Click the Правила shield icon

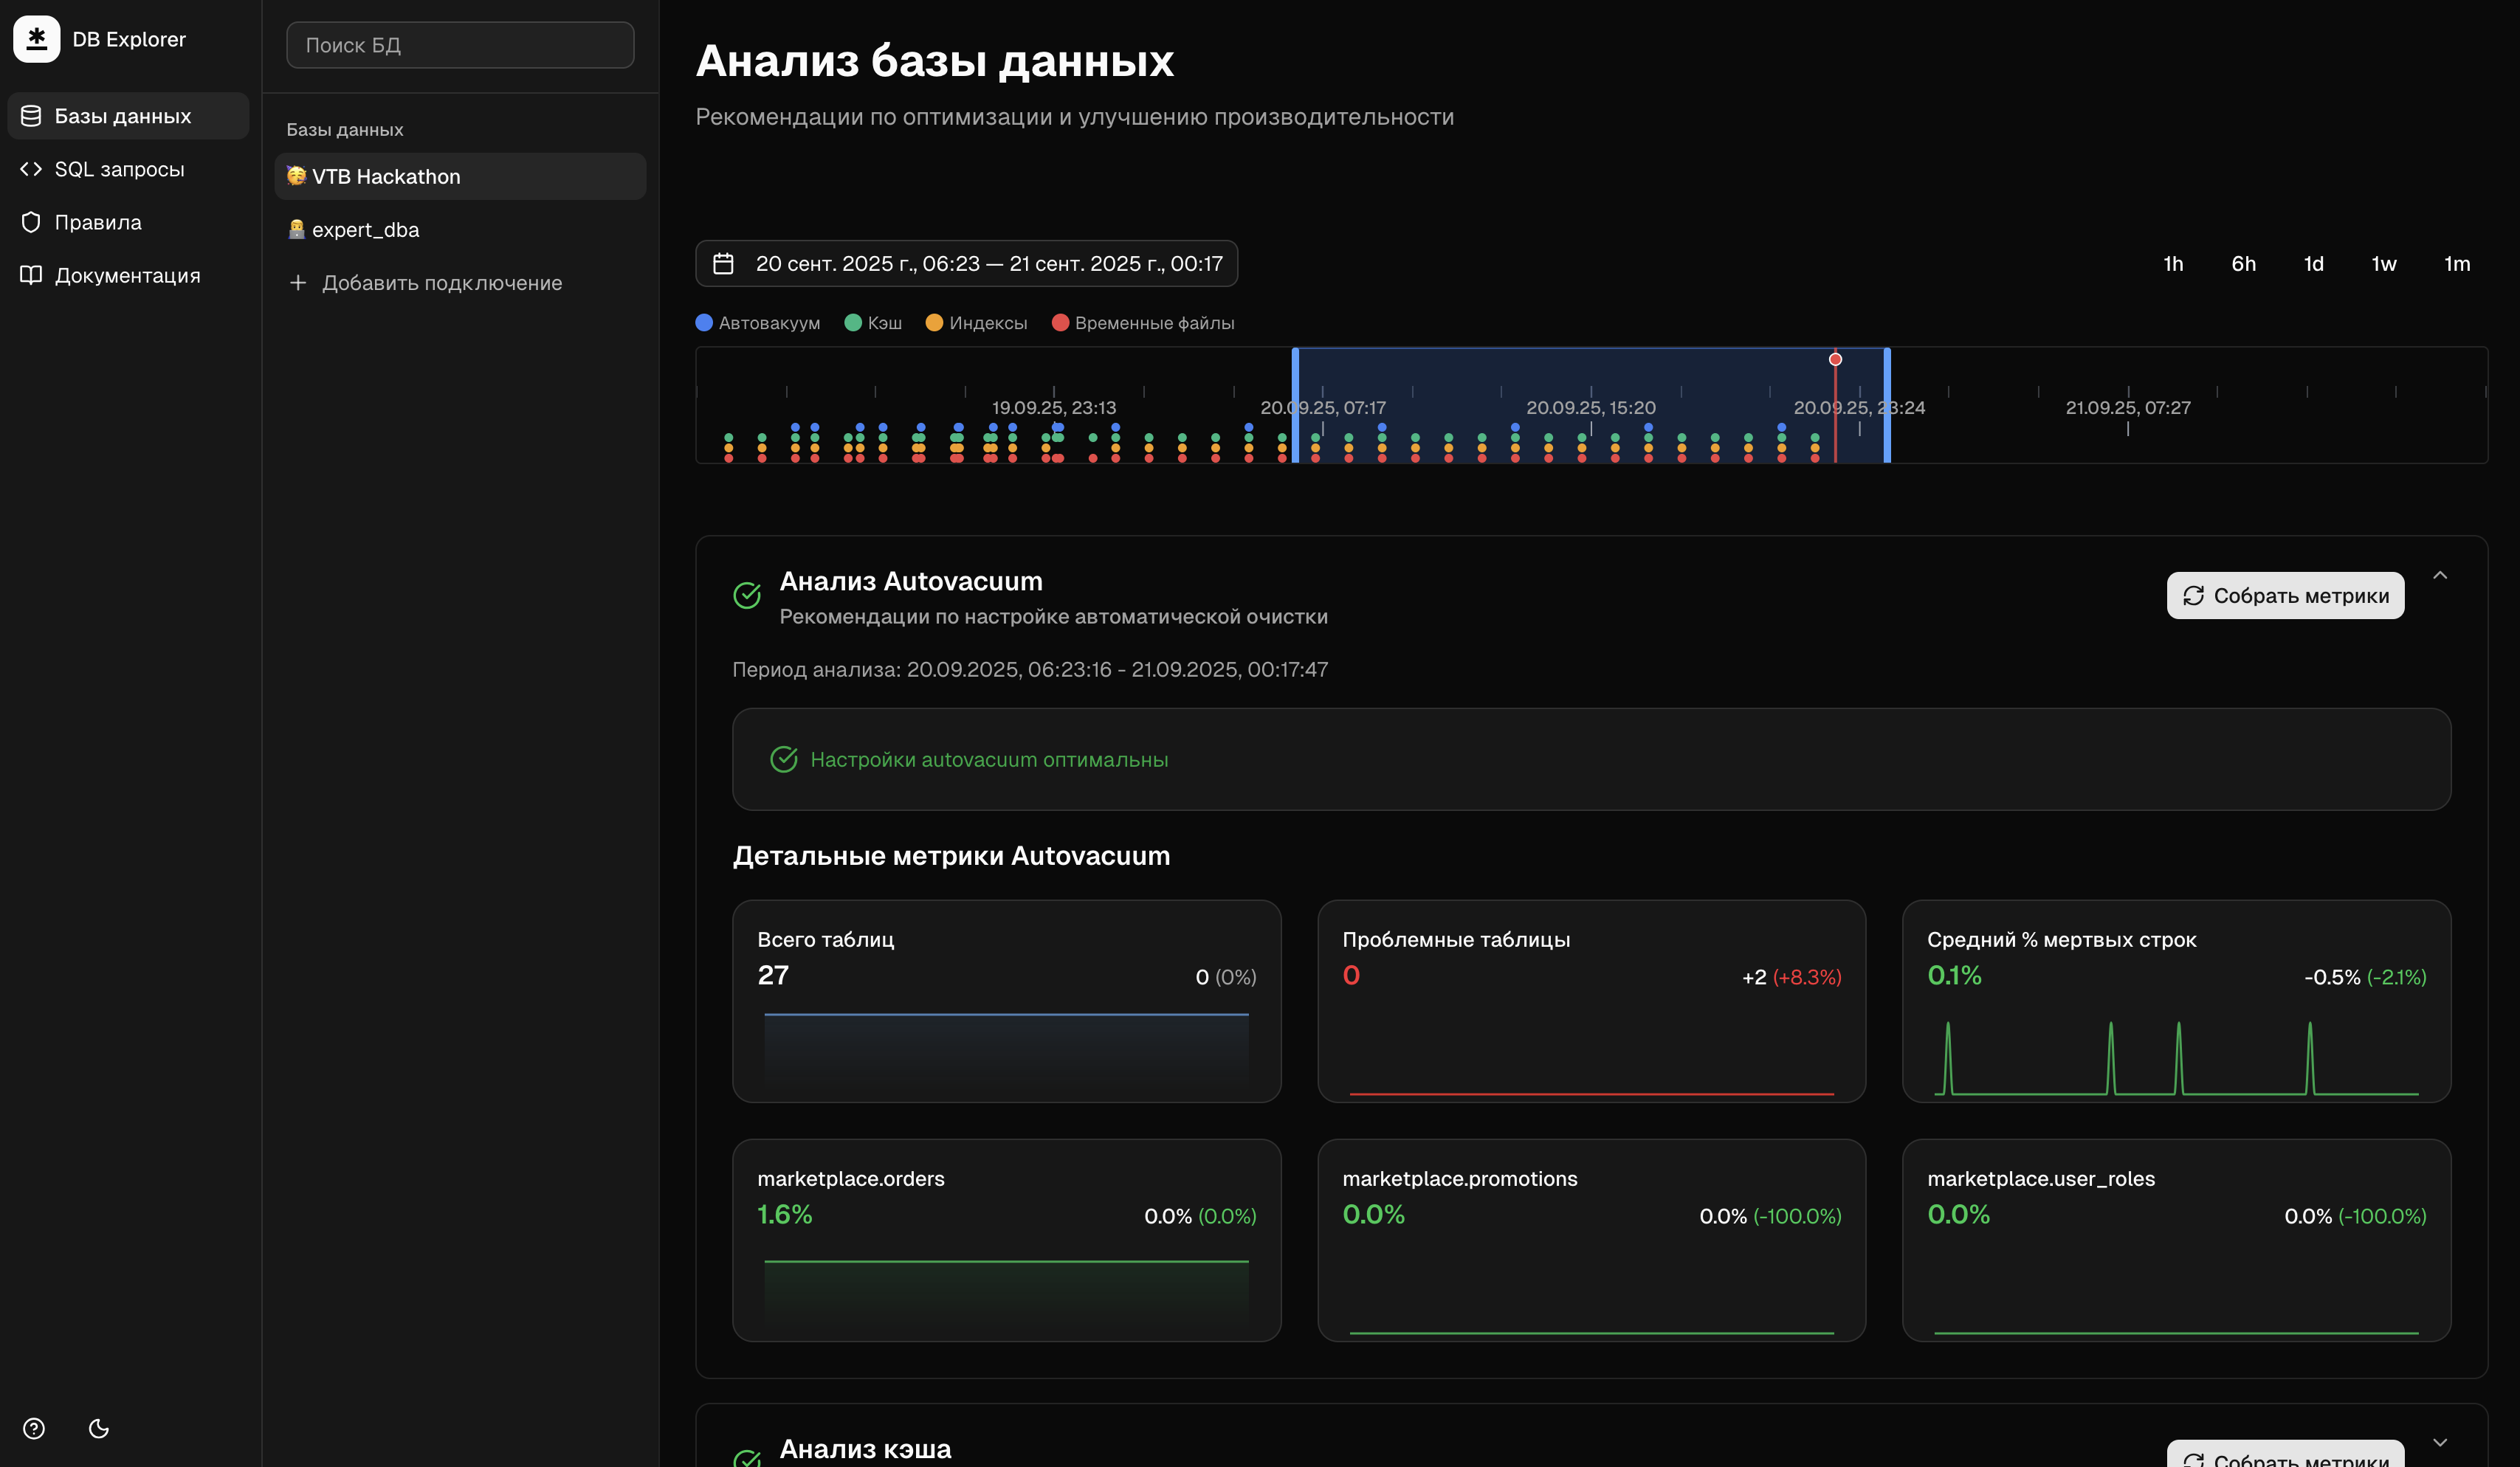(31, 222)
